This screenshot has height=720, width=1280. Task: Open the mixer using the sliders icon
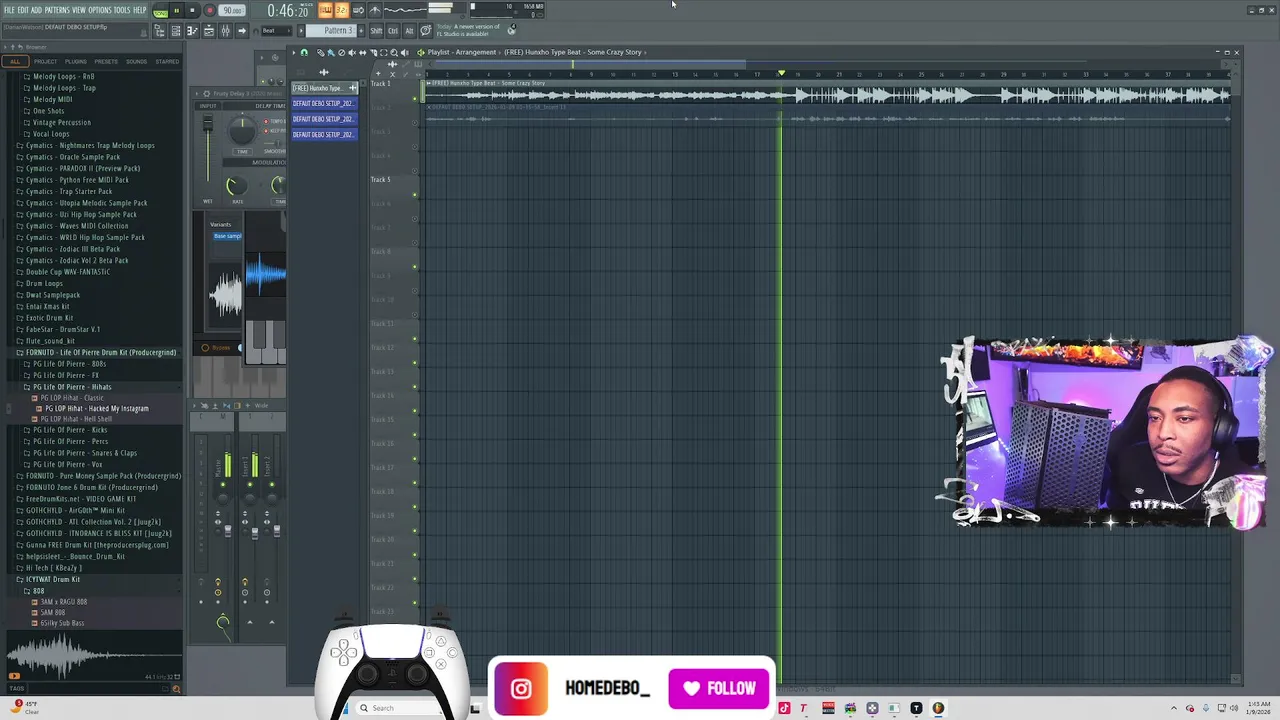(x=225, y=31)
